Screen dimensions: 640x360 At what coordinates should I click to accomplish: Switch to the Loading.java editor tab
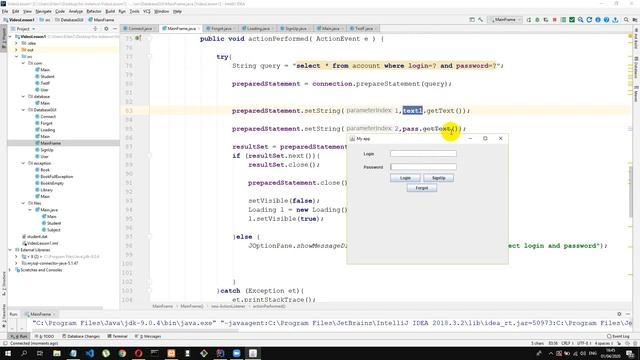258,29
